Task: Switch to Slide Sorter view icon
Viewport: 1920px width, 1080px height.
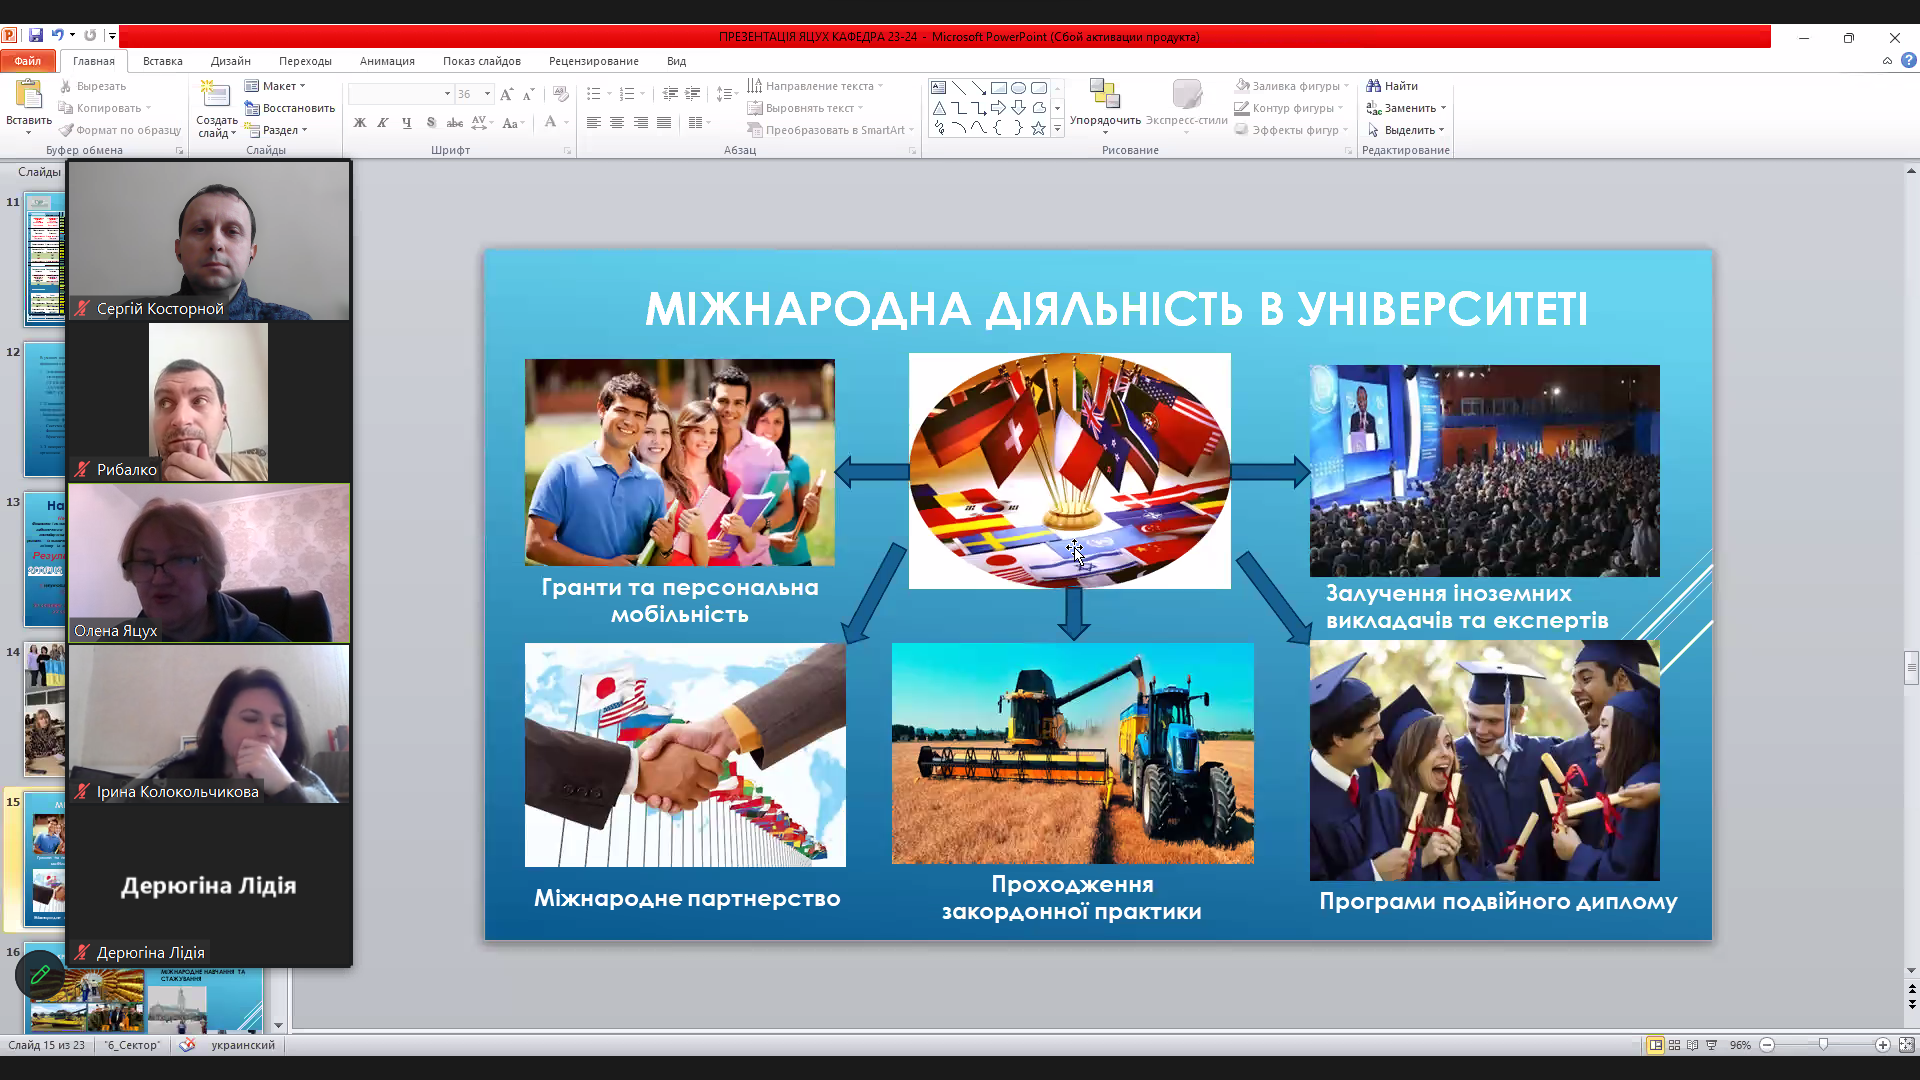Action: pos(1674,1045)
